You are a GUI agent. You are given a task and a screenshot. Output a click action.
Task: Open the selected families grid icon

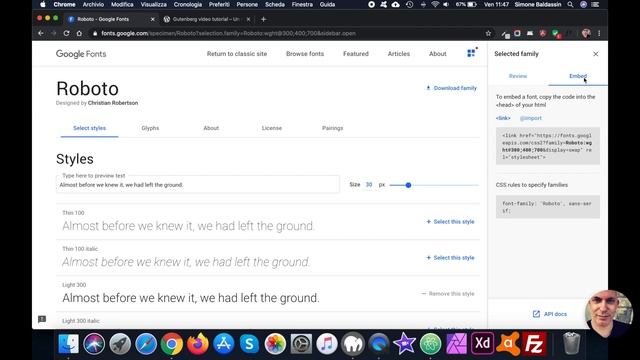tap(471, 53)
